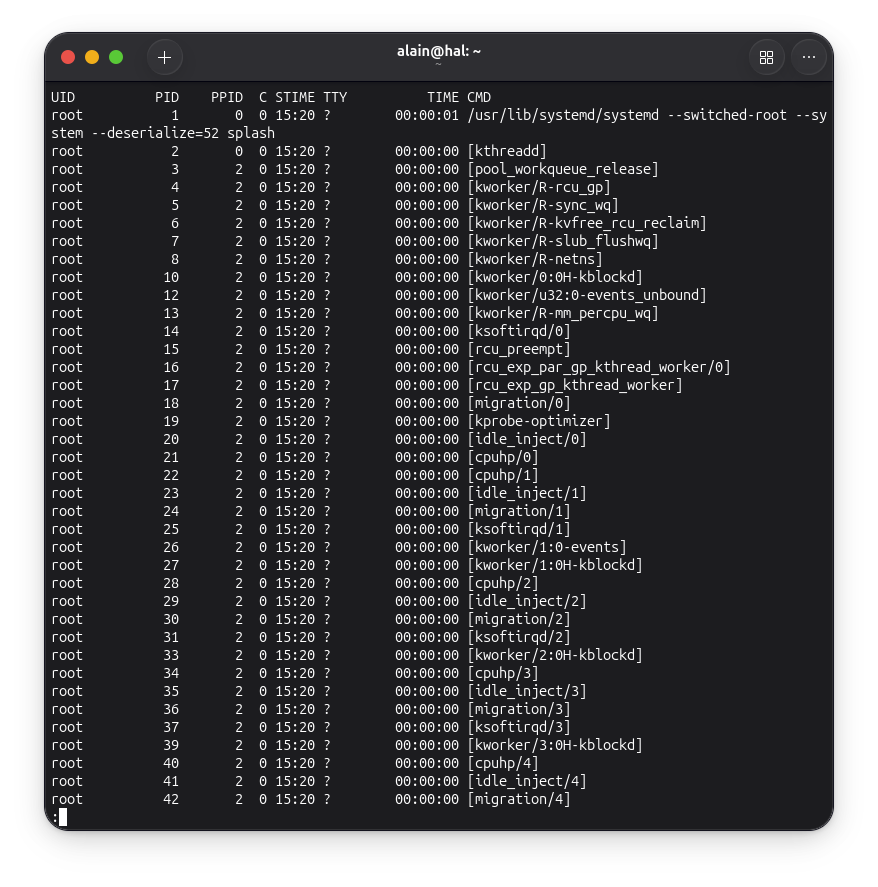Click the [kworker/0:0H-kblockd] process entry
Viewport: 878px width, 887px height.
(555, 277)
